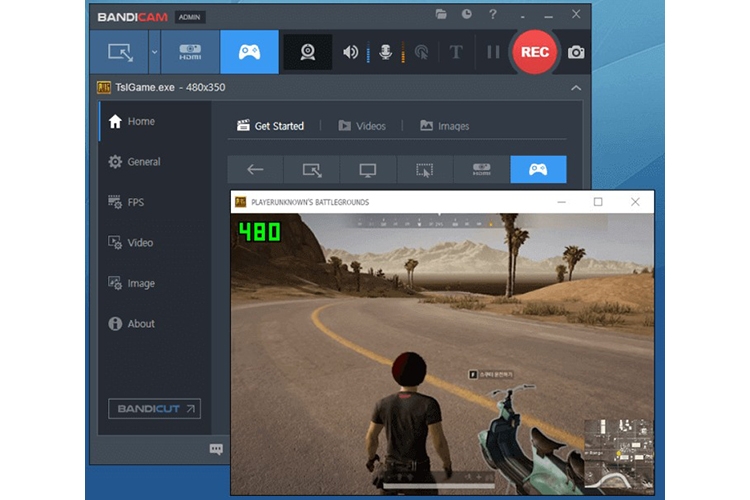Switch to the Images tab
Viewport: 750px width, 500px height.
click(444, 126)
